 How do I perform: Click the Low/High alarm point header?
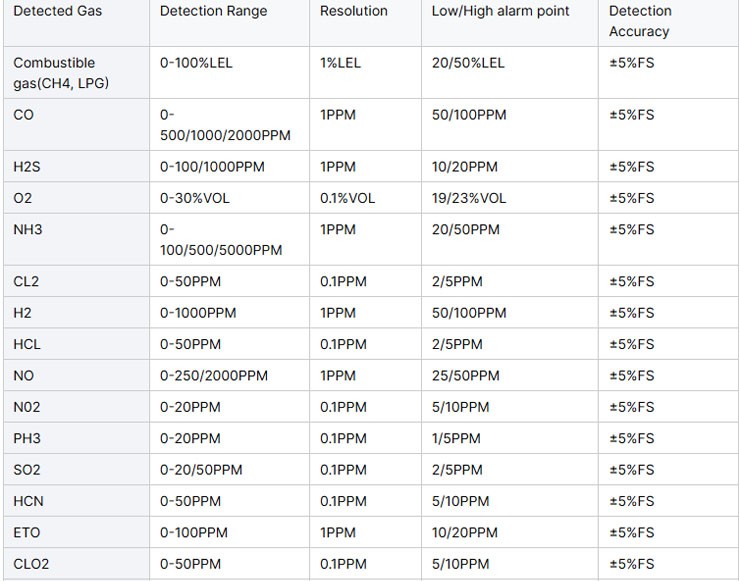(x=500, y=11)
